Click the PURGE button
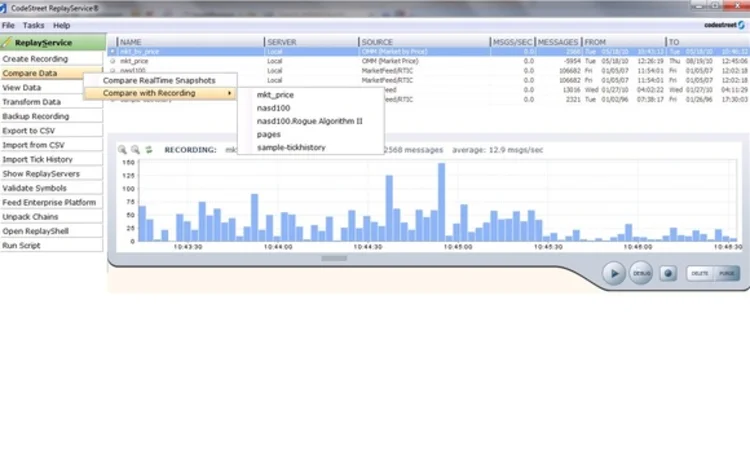The image size is (750, 463). tap(727, 273)
